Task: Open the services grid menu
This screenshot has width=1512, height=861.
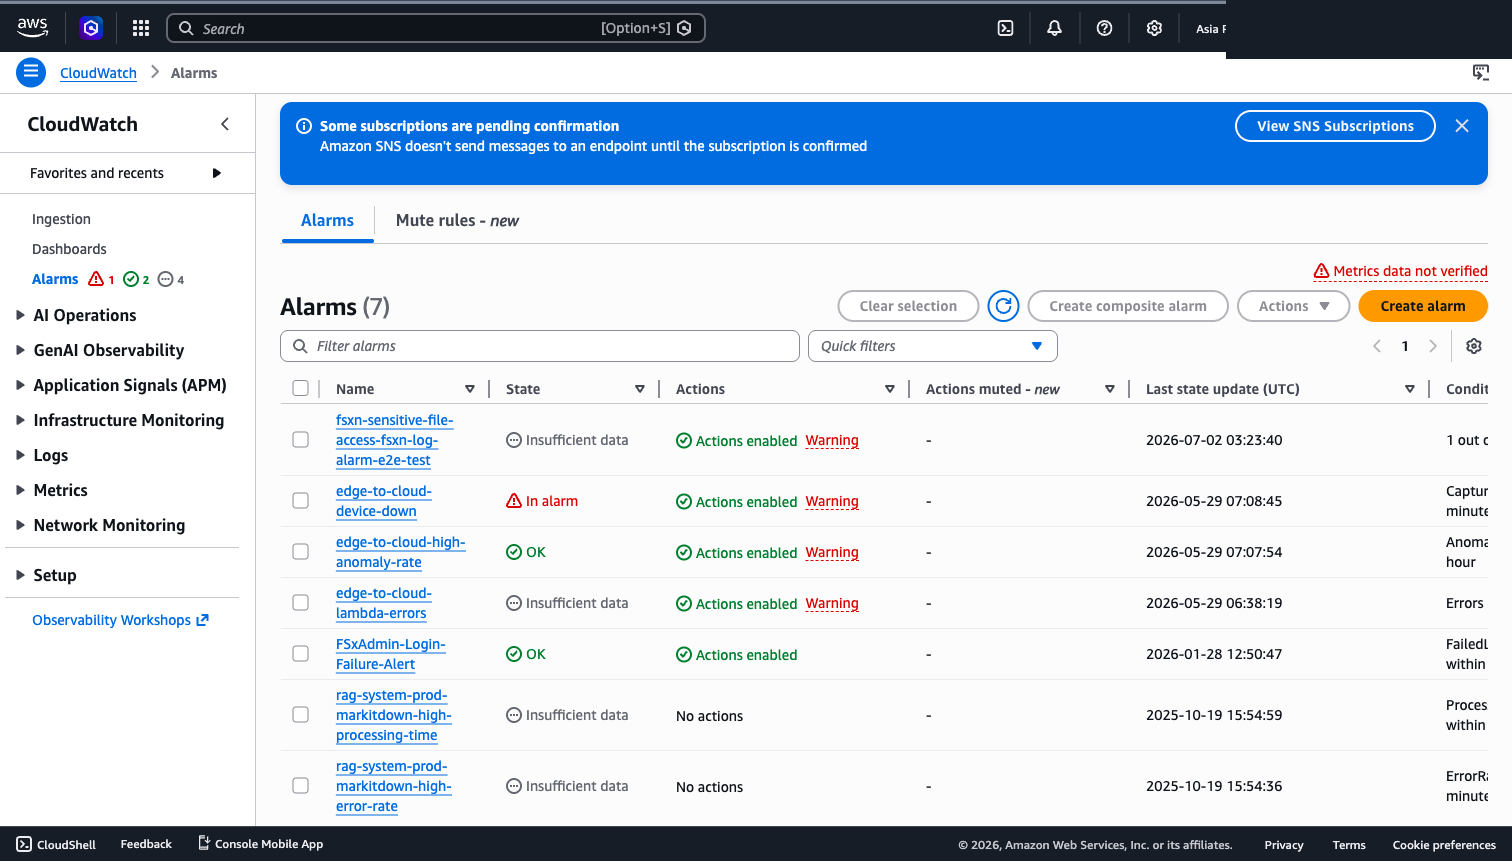Action: 141,28
